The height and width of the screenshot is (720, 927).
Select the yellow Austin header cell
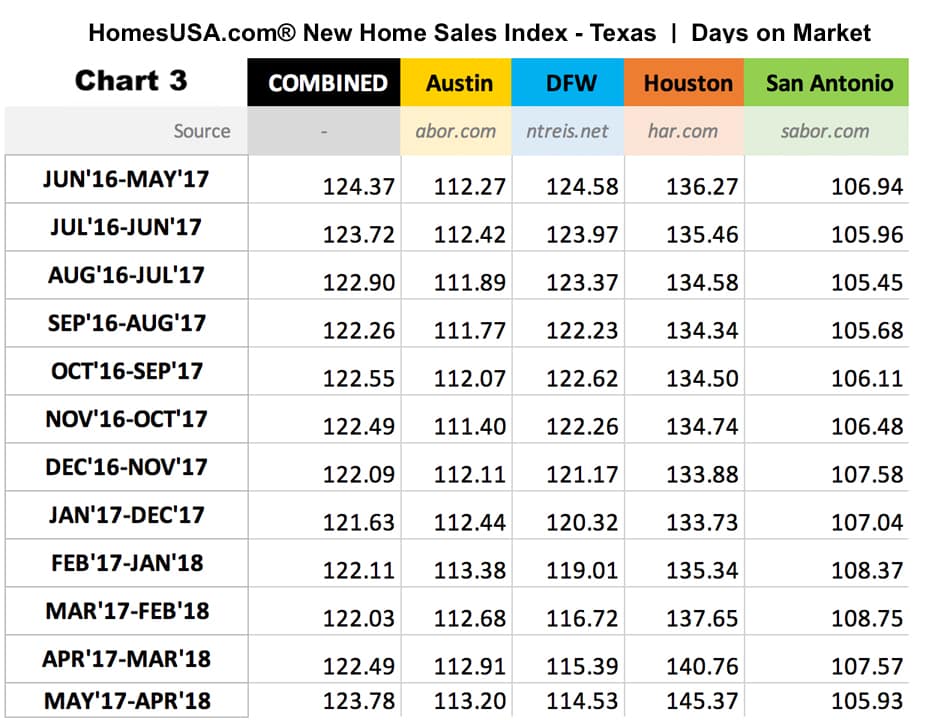coord(459,83)
